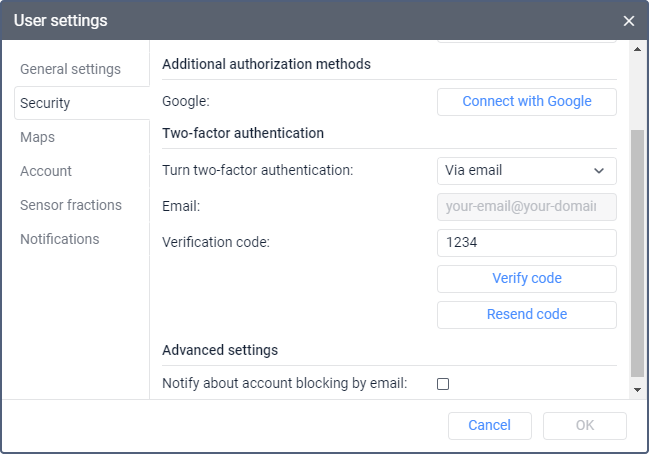Click the scrollbar down arrow
649x454 pixels.
[x=638, y=391]
